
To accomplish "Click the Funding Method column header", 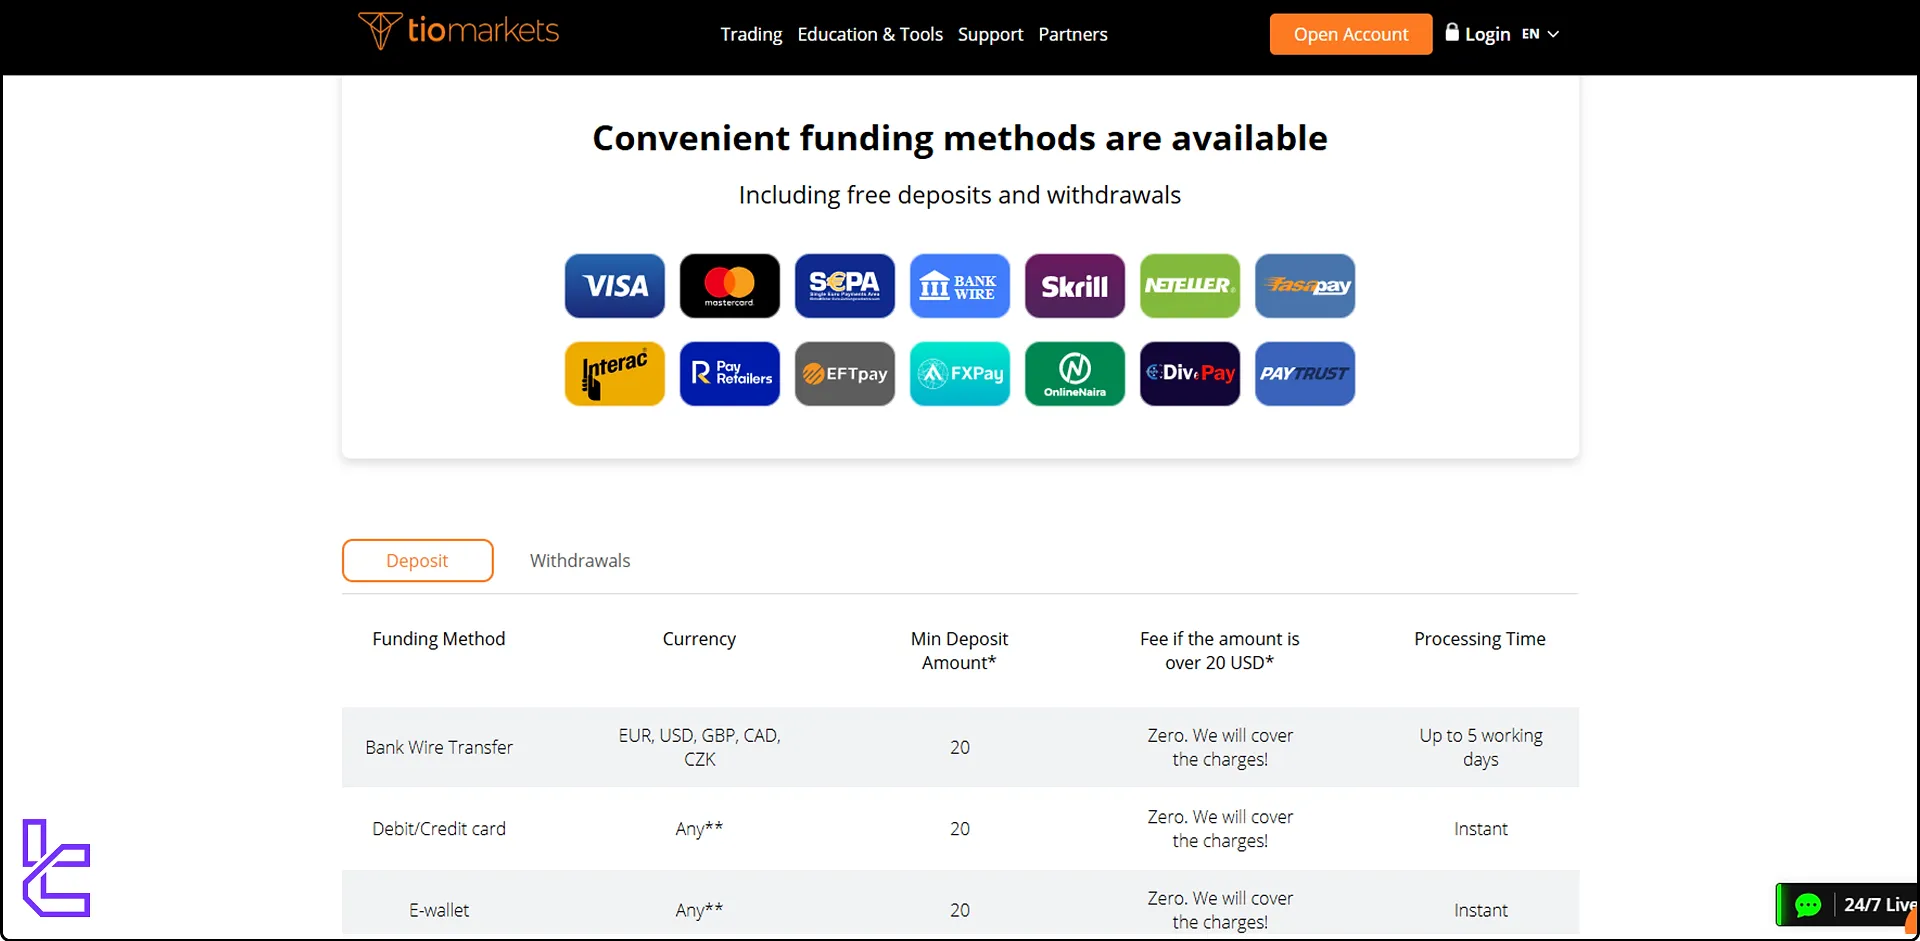I will pos(439,639).
